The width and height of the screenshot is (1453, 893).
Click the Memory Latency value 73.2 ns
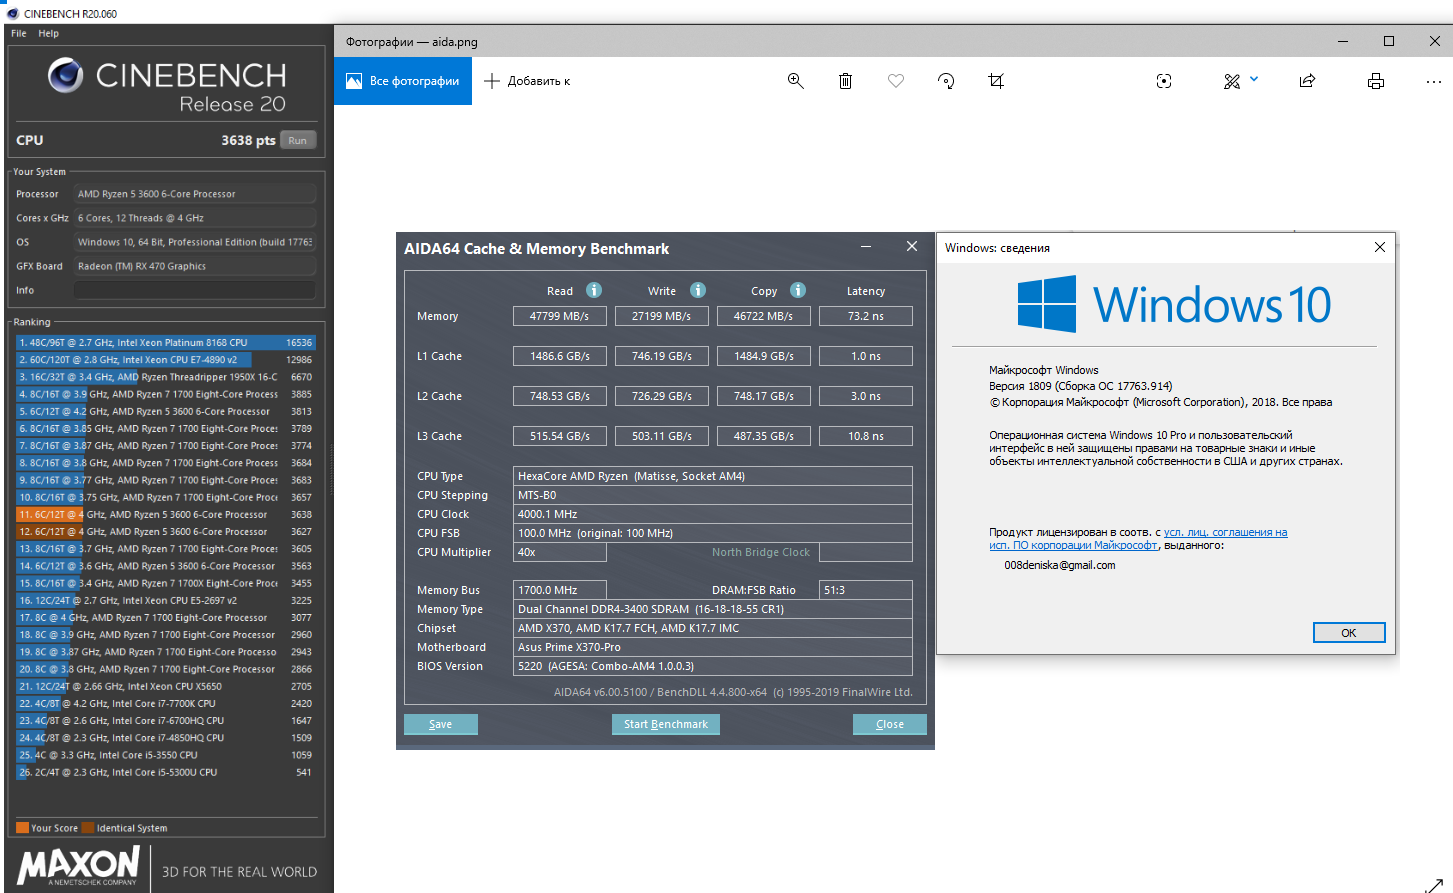(866, 316)
